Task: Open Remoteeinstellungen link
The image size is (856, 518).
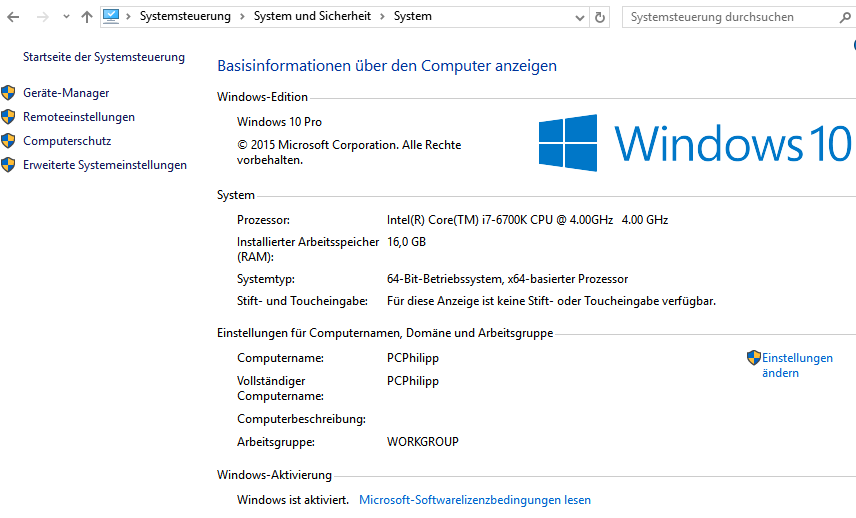Action: [79, 117]
